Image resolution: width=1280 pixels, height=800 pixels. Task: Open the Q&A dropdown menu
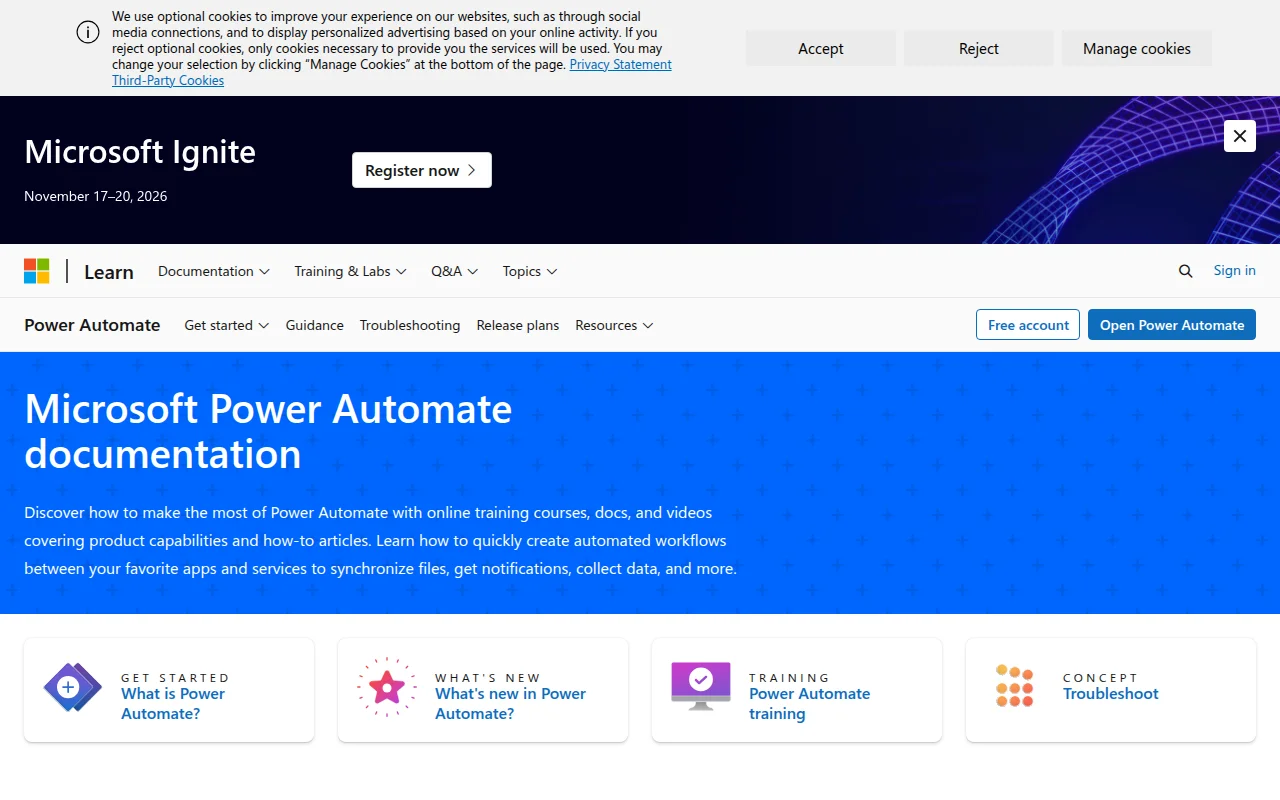pyautogui.click(x=455, y=271)
